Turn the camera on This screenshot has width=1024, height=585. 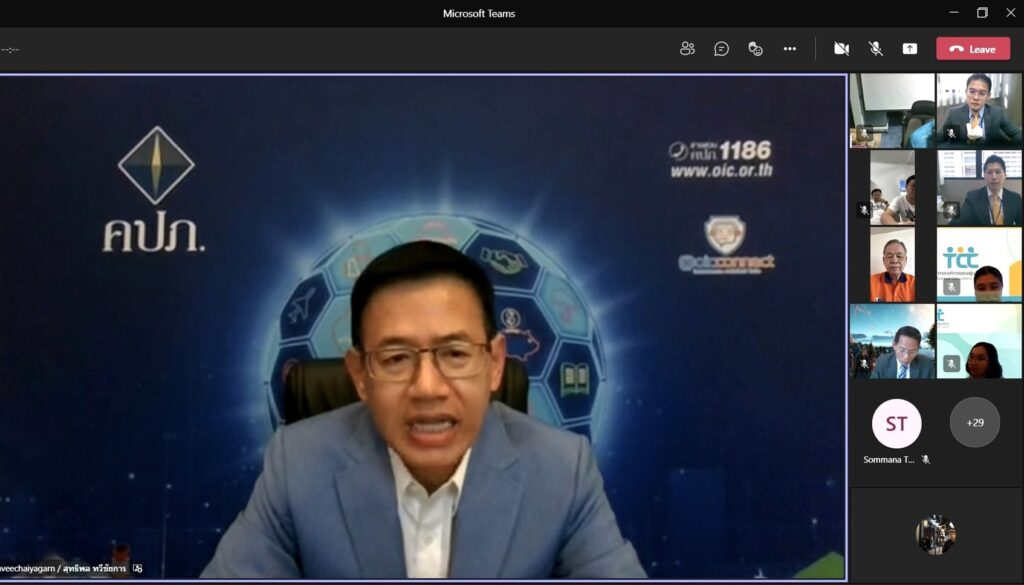(841, 48)
